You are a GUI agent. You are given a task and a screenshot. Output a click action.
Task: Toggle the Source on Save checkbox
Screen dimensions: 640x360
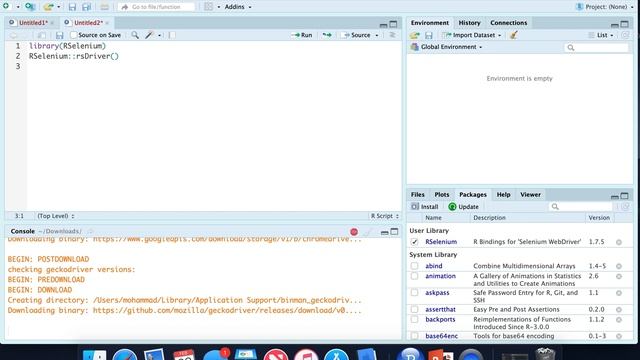point(74,35)
